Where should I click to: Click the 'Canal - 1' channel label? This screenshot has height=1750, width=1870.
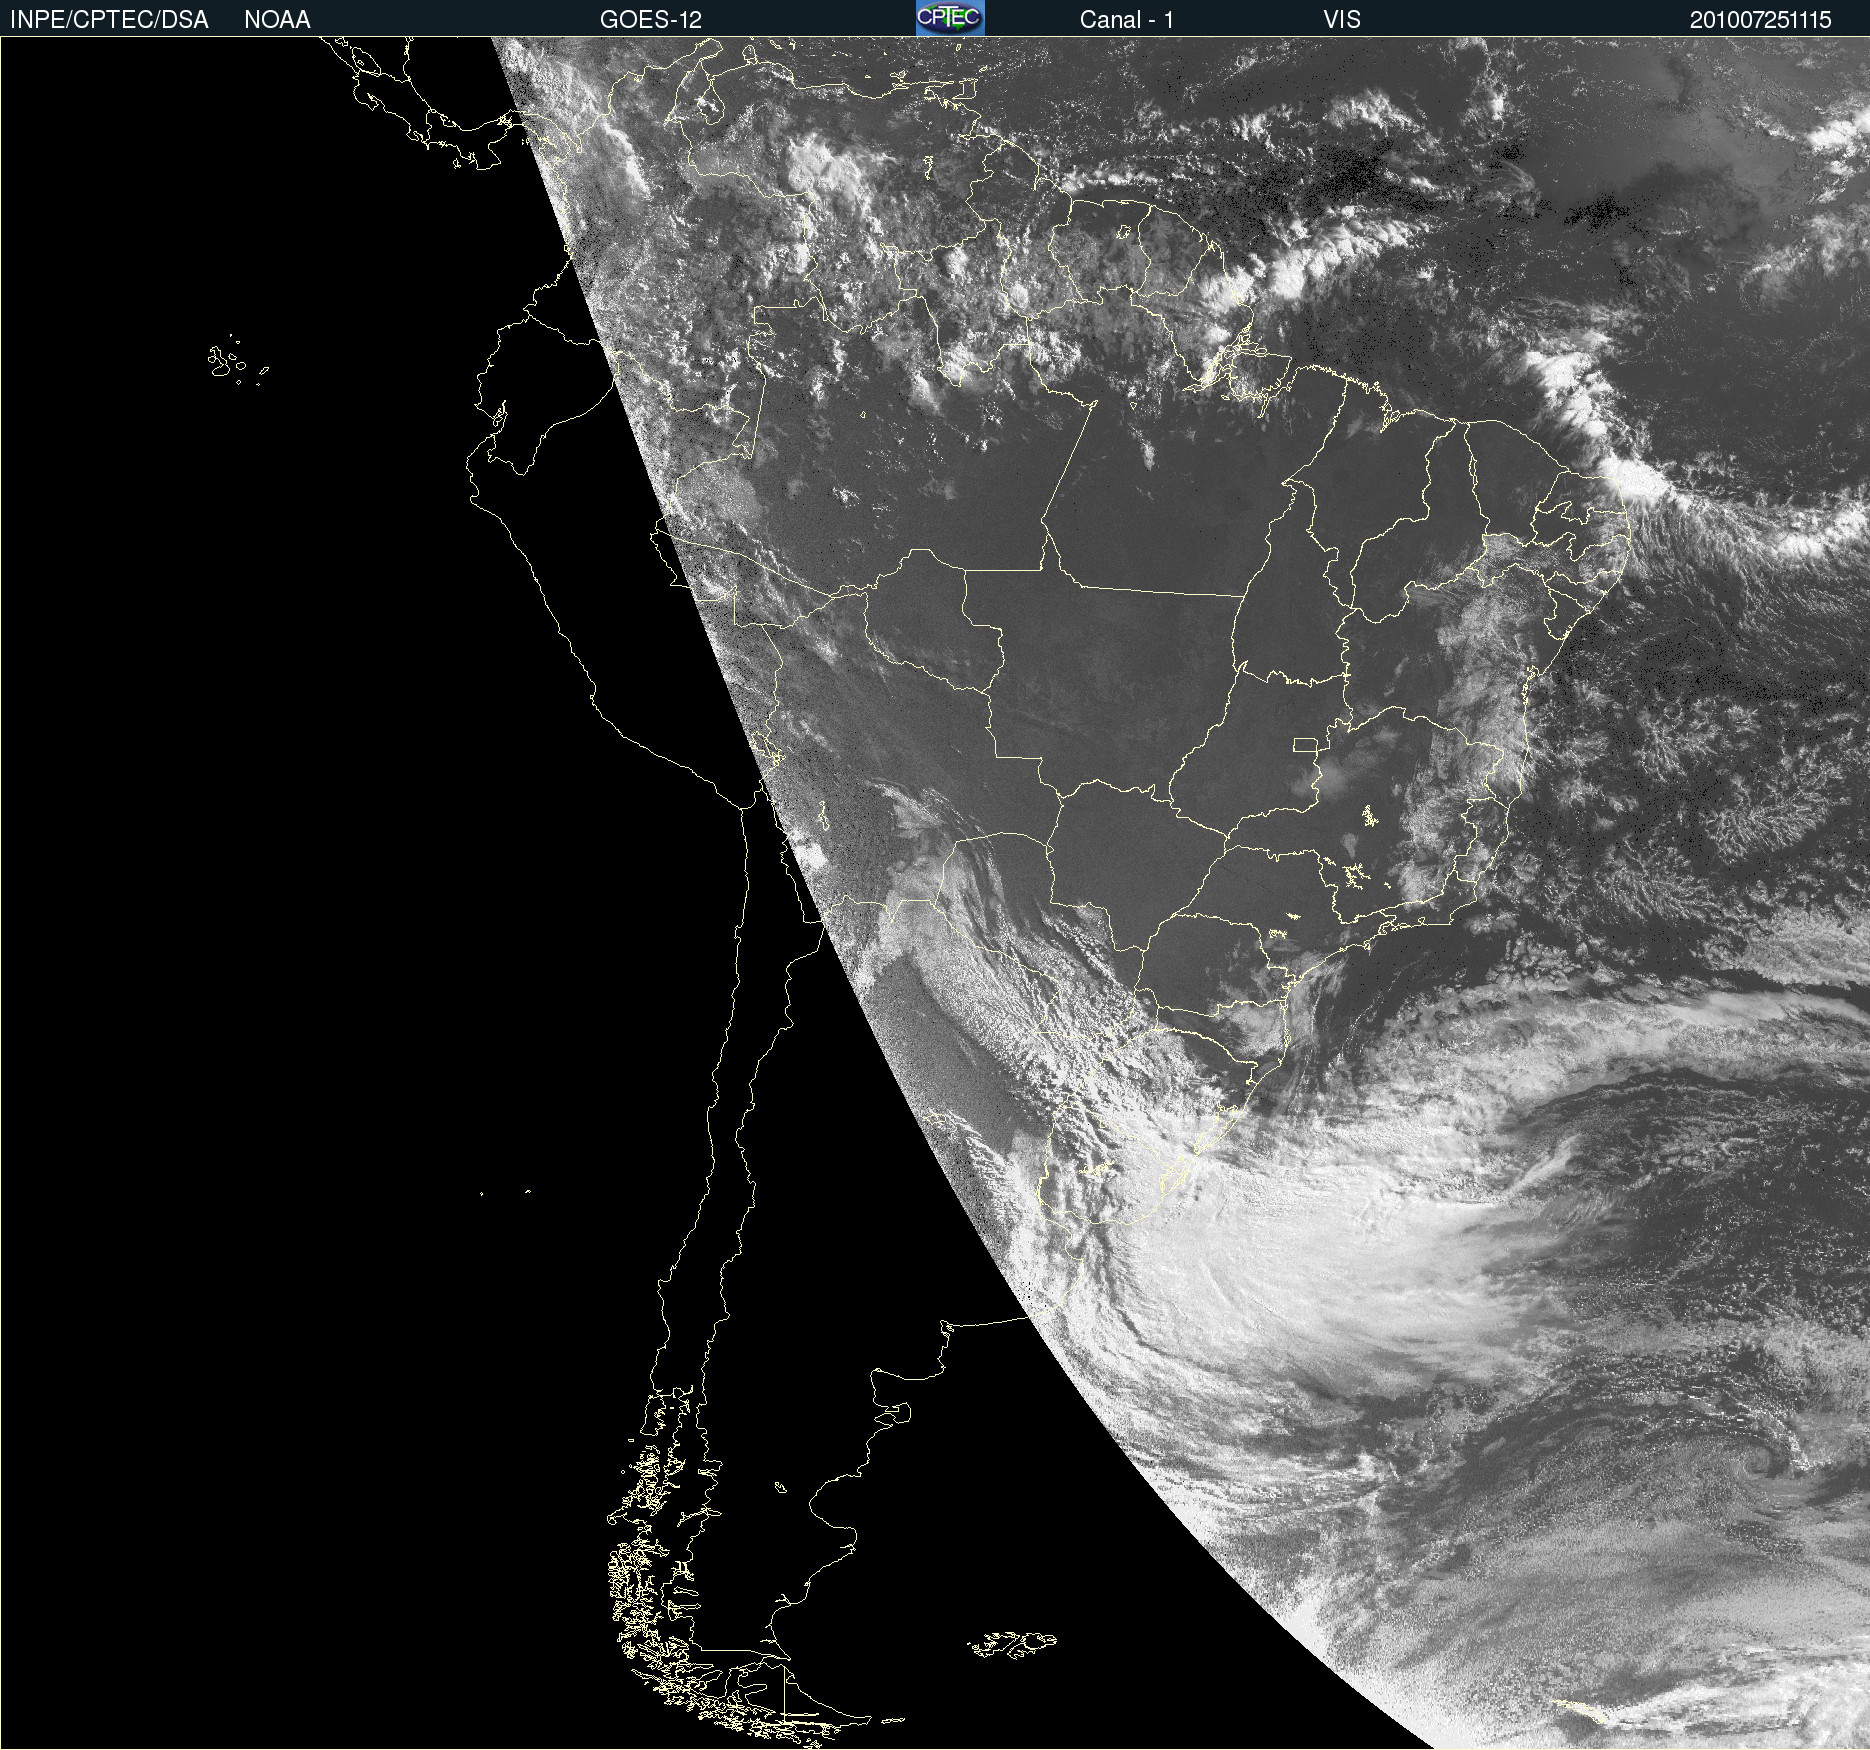[1126, 20]
